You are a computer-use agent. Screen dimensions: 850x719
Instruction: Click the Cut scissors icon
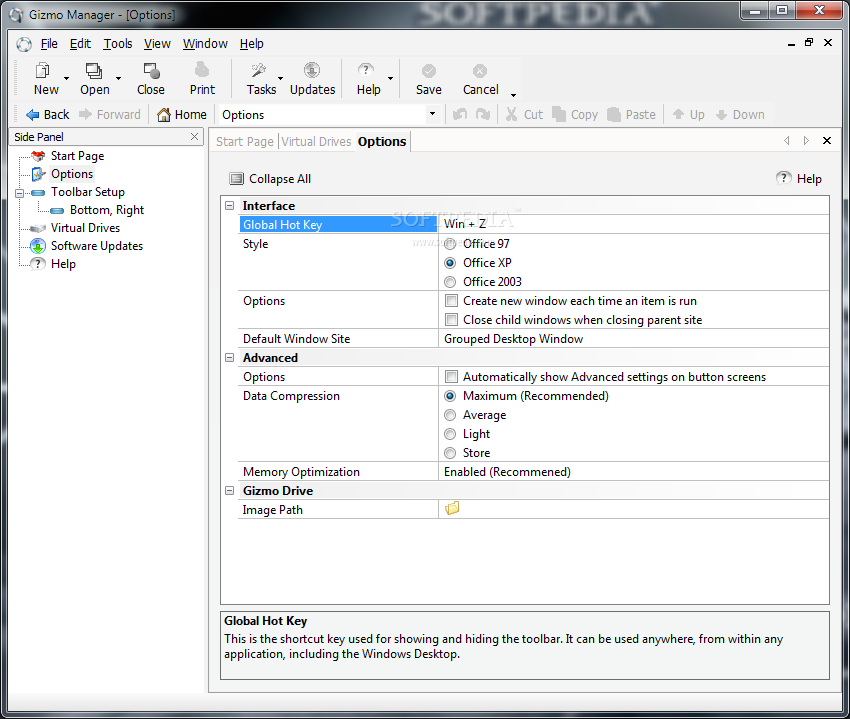[511, 114]
